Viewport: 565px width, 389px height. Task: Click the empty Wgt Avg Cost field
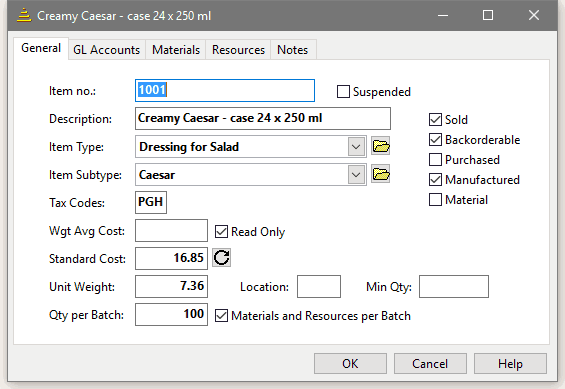171,231
